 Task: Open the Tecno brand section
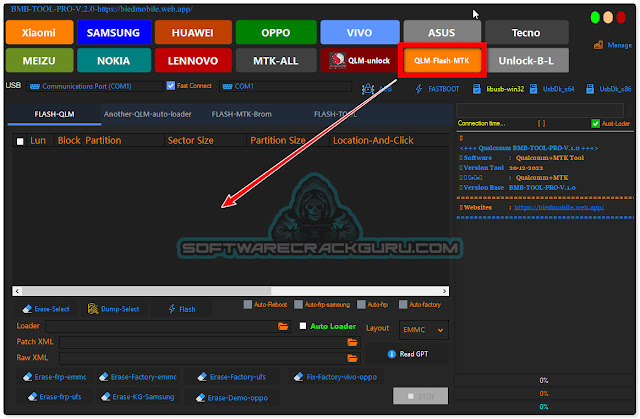tap(526, 32)
